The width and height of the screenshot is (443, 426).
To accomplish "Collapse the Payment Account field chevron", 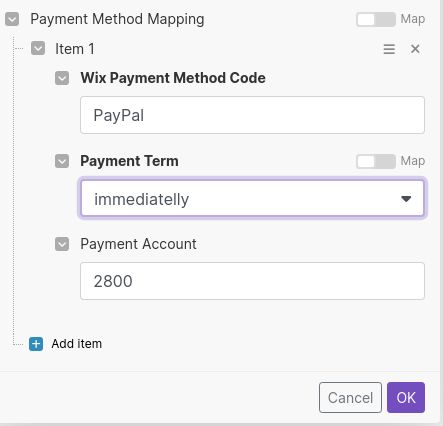I will [x=62, y=244].
